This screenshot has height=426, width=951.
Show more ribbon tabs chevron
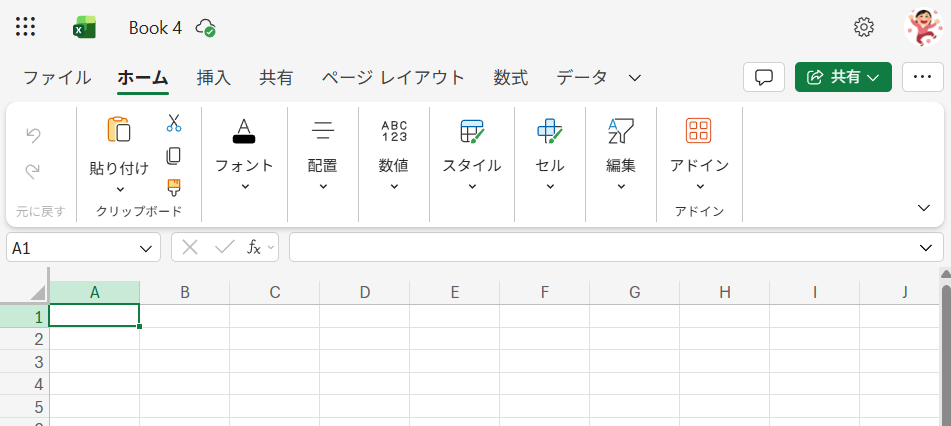pos(634,78)
